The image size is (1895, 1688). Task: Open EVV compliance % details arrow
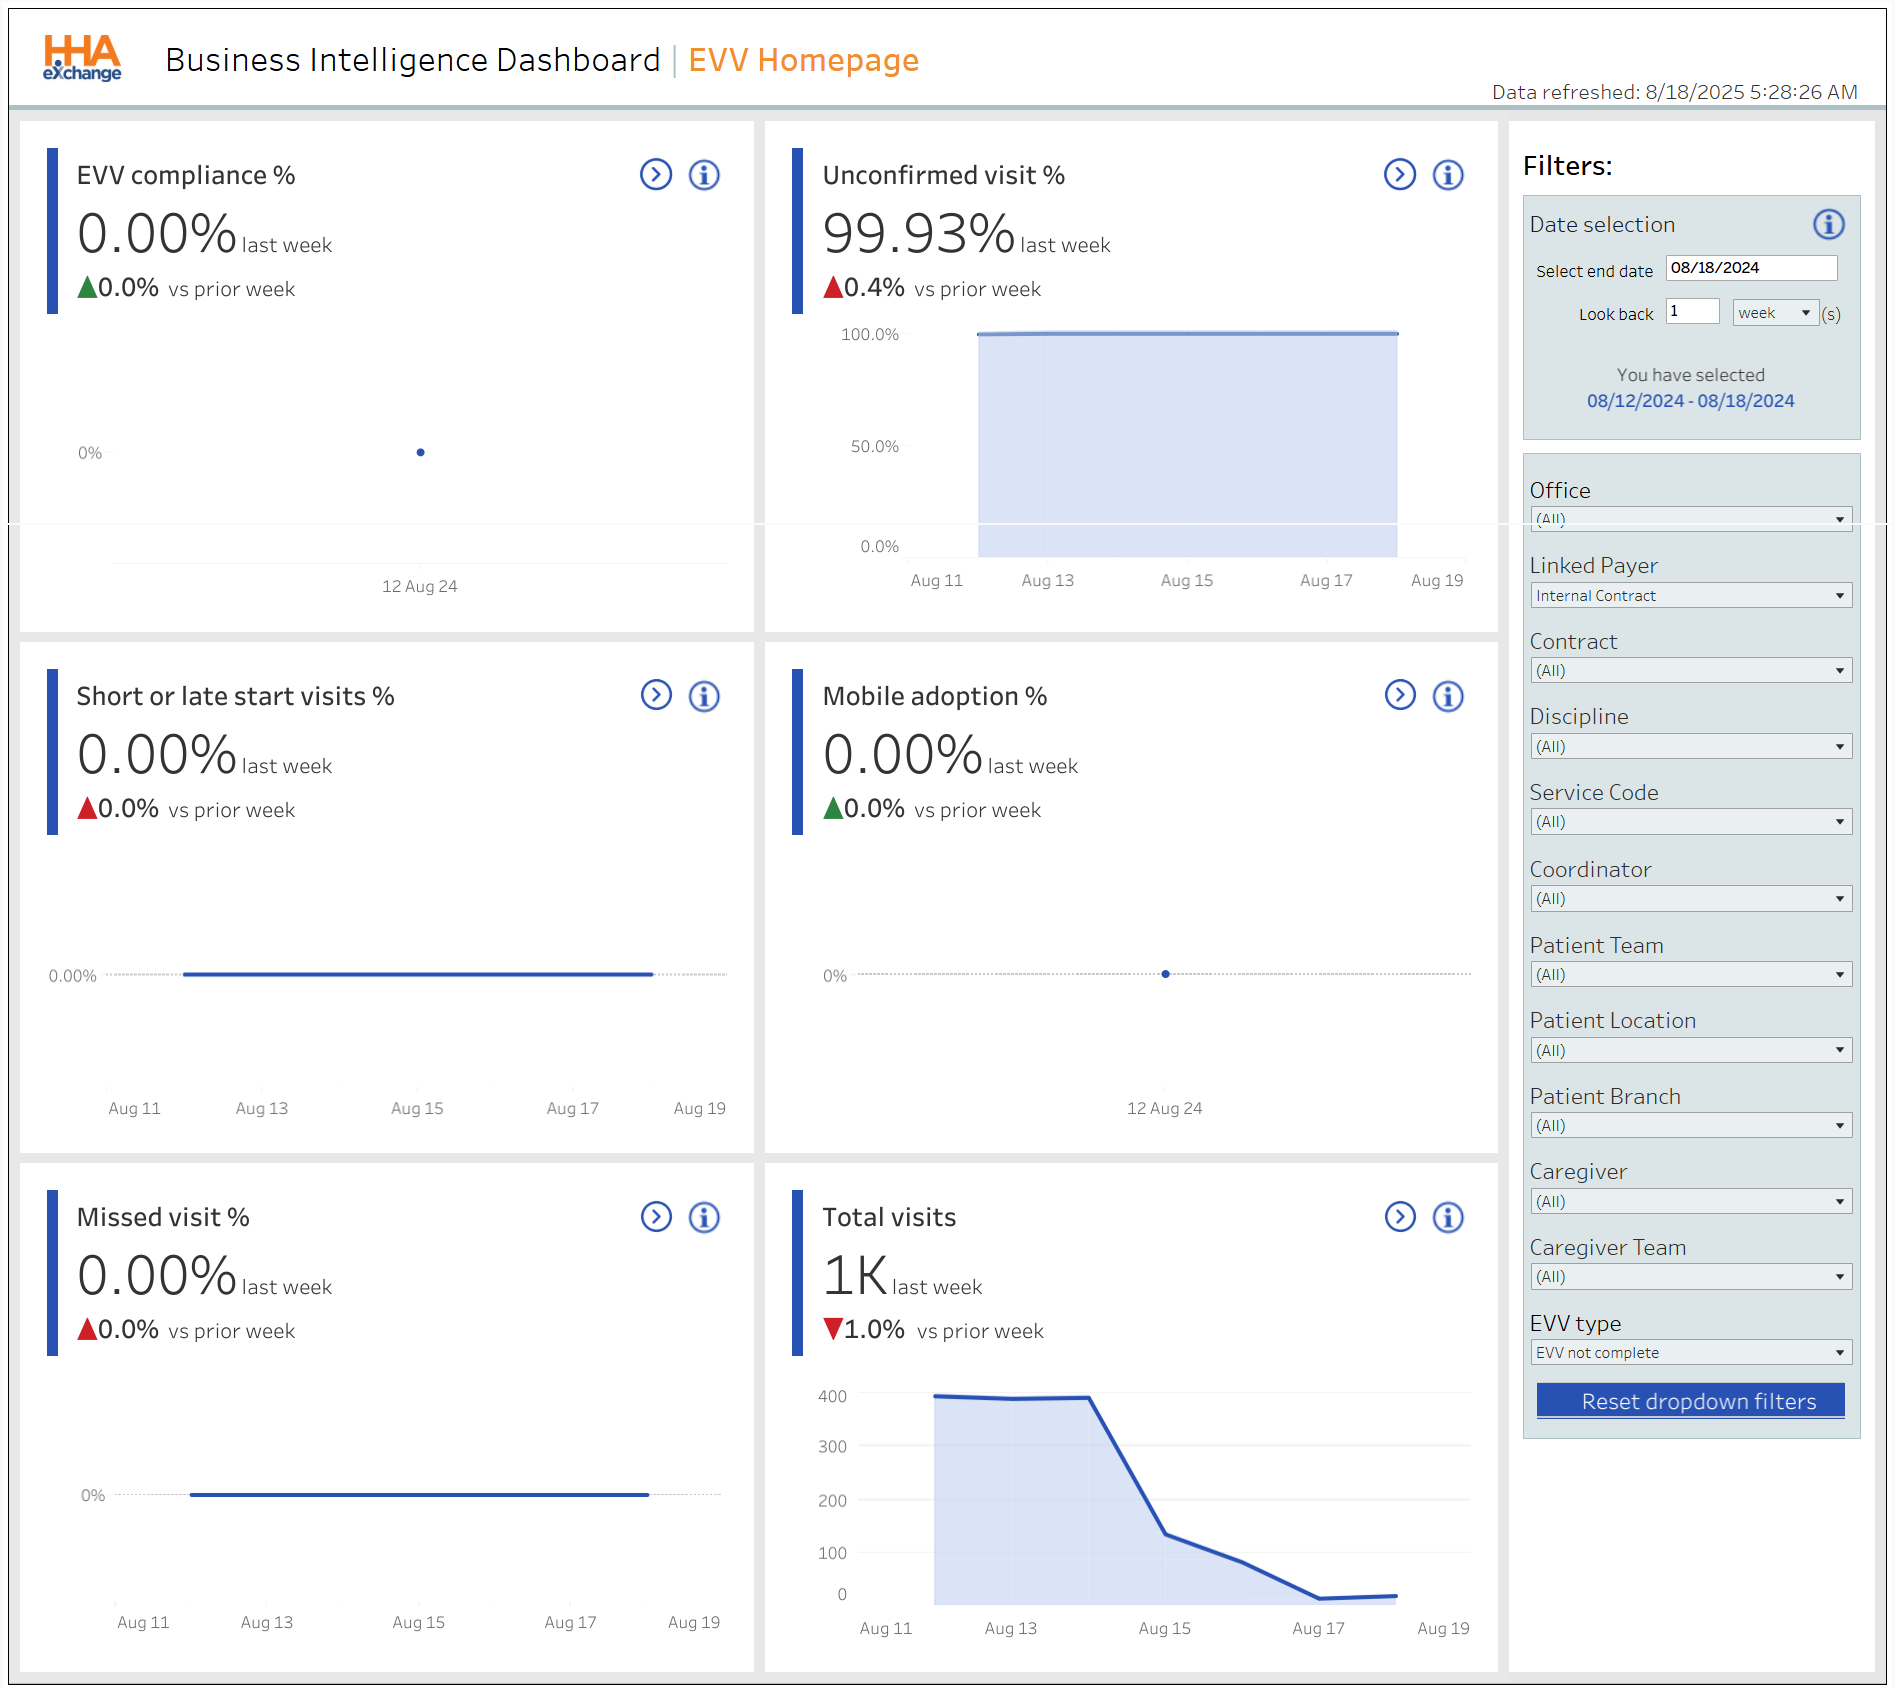pyautogui.click(x=656, y=175)
